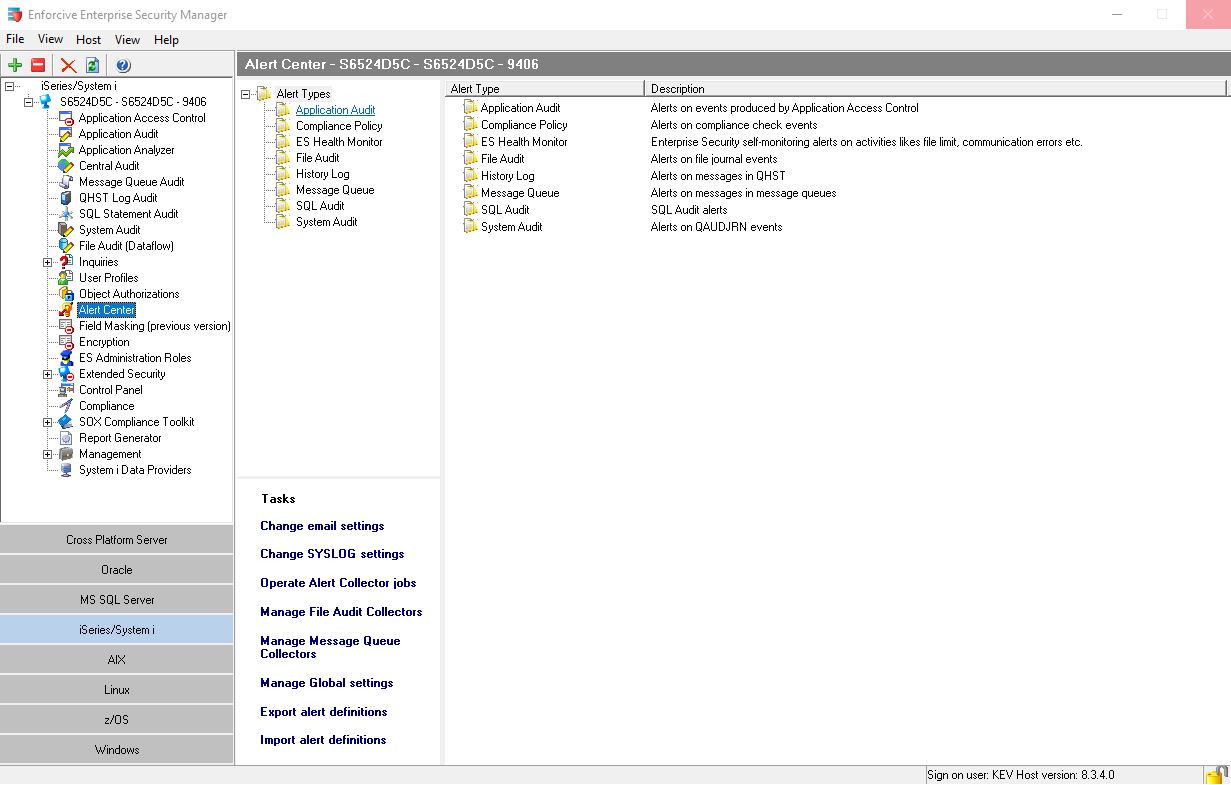Open help via blue question mark icon
Image resolution: width=1231 pixels, height=785 pixels.
pos(123,66)
